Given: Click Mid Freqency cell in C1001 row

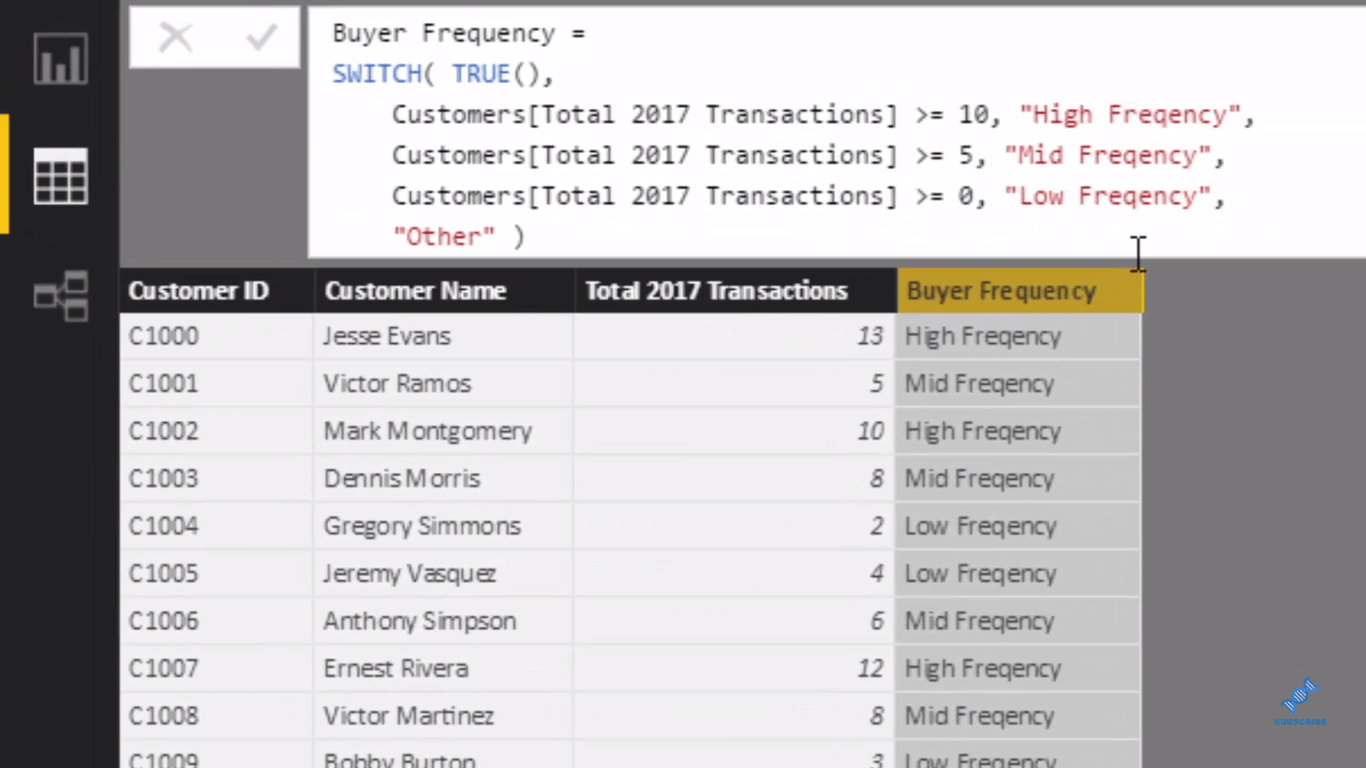Looking at the screenshot, I should click(x=1018, y=384).
